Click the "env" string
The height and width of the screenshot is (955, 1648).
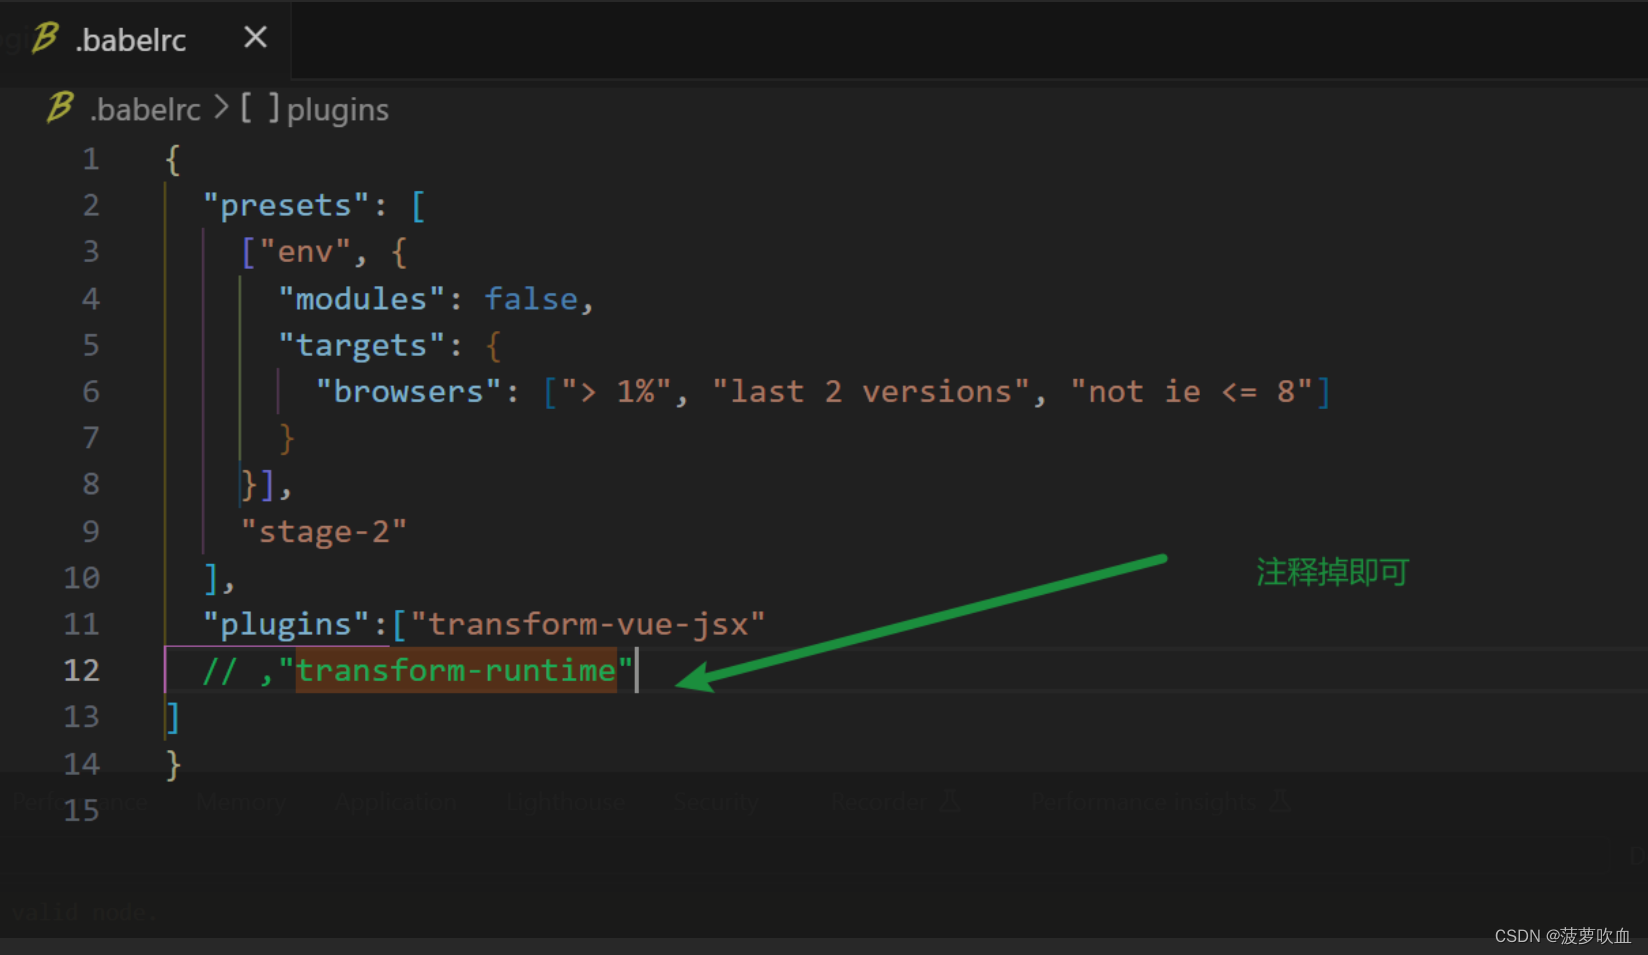(x=305, y=252)
